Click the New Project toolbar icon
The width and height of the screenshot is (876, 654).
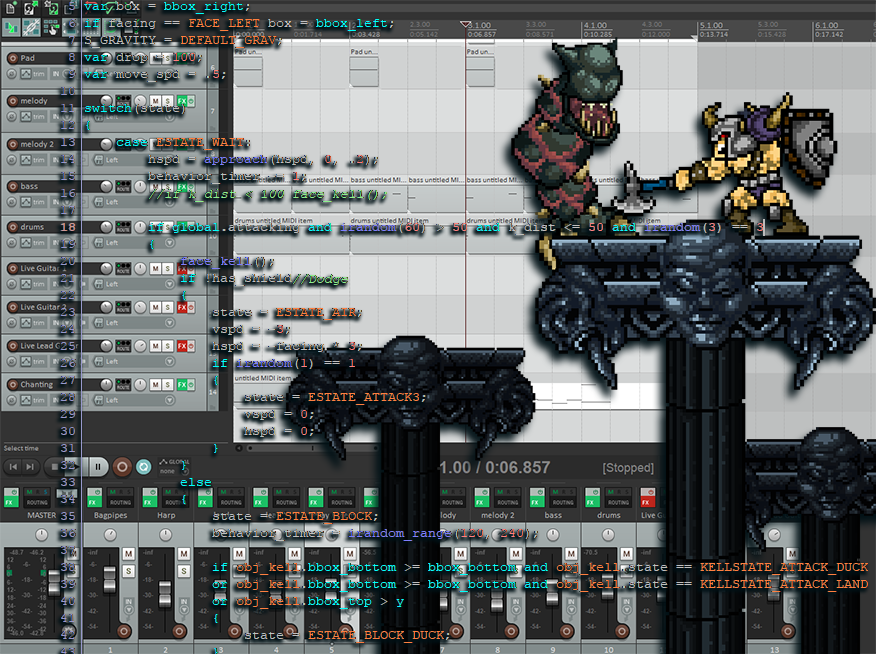[11, 8]
